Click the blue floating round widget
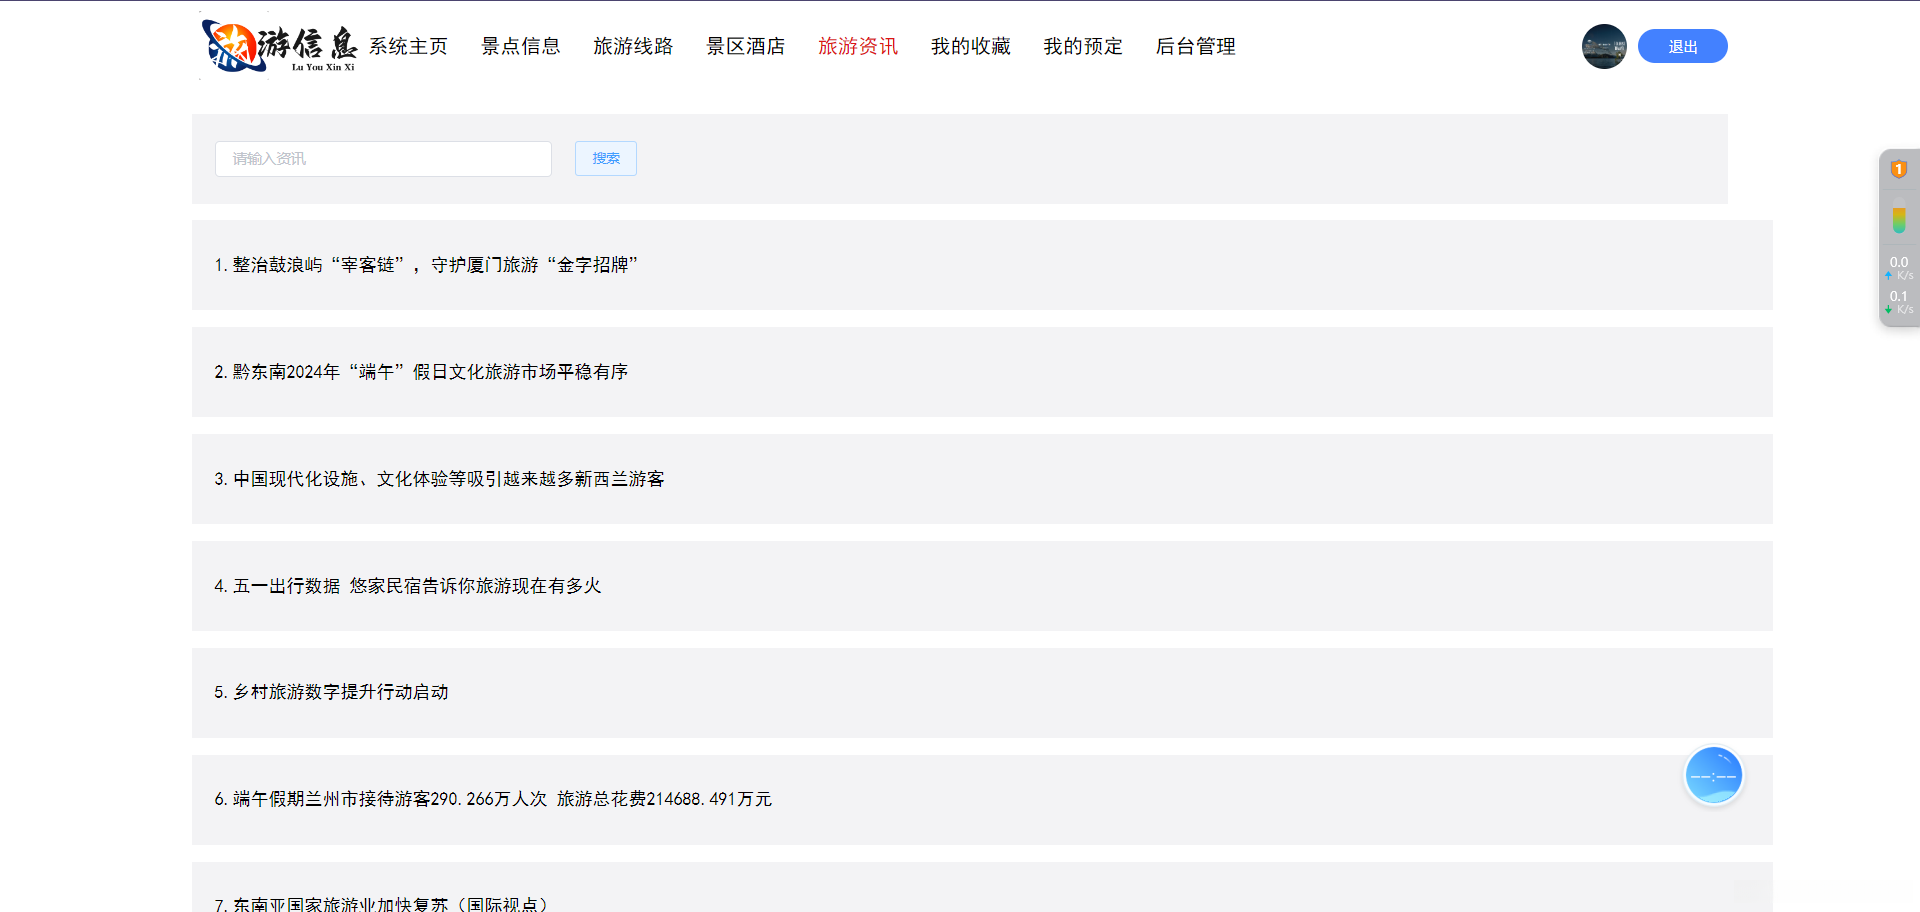 tap(1714, 775)
